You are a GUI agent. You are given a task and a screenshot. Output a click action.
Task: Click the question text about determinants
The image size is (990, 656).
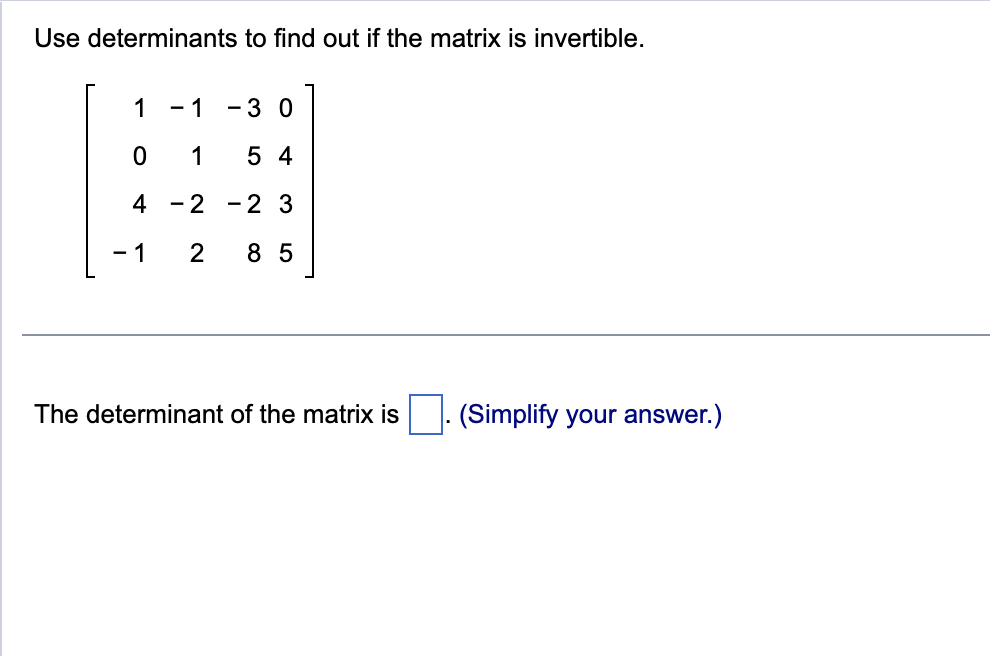click(340, 38)
